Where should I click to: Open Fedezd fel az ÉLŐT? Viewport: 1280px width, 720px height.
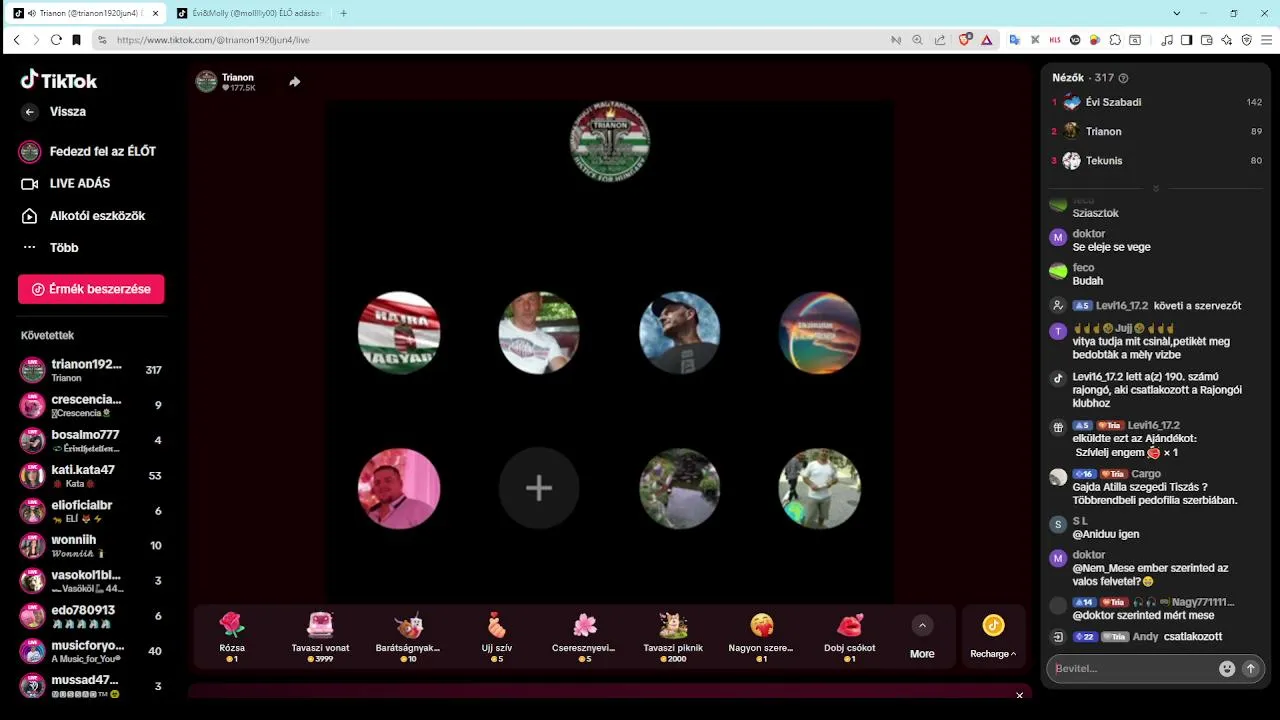[88, 151]
